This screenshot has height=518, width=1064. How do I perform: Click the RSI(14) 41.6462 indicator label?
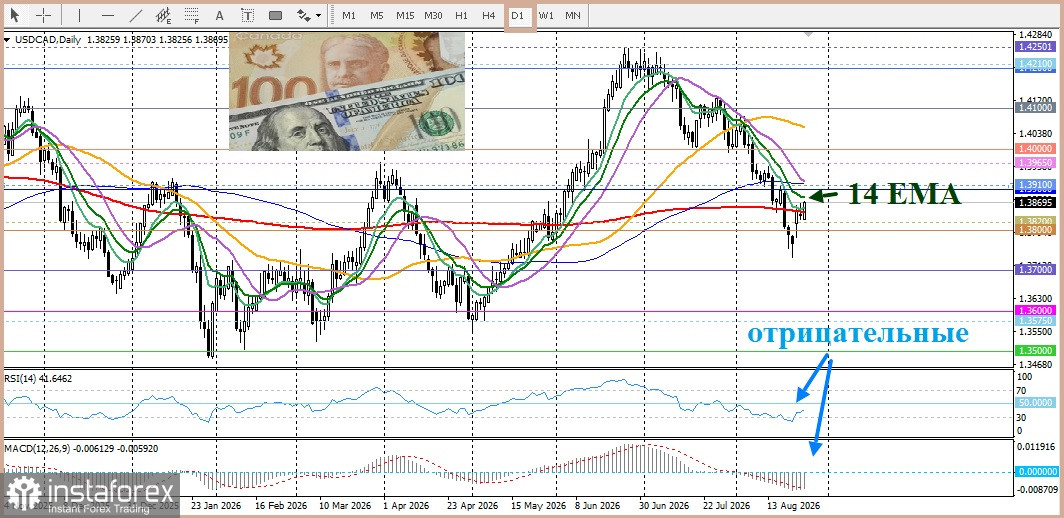[37, 377]
